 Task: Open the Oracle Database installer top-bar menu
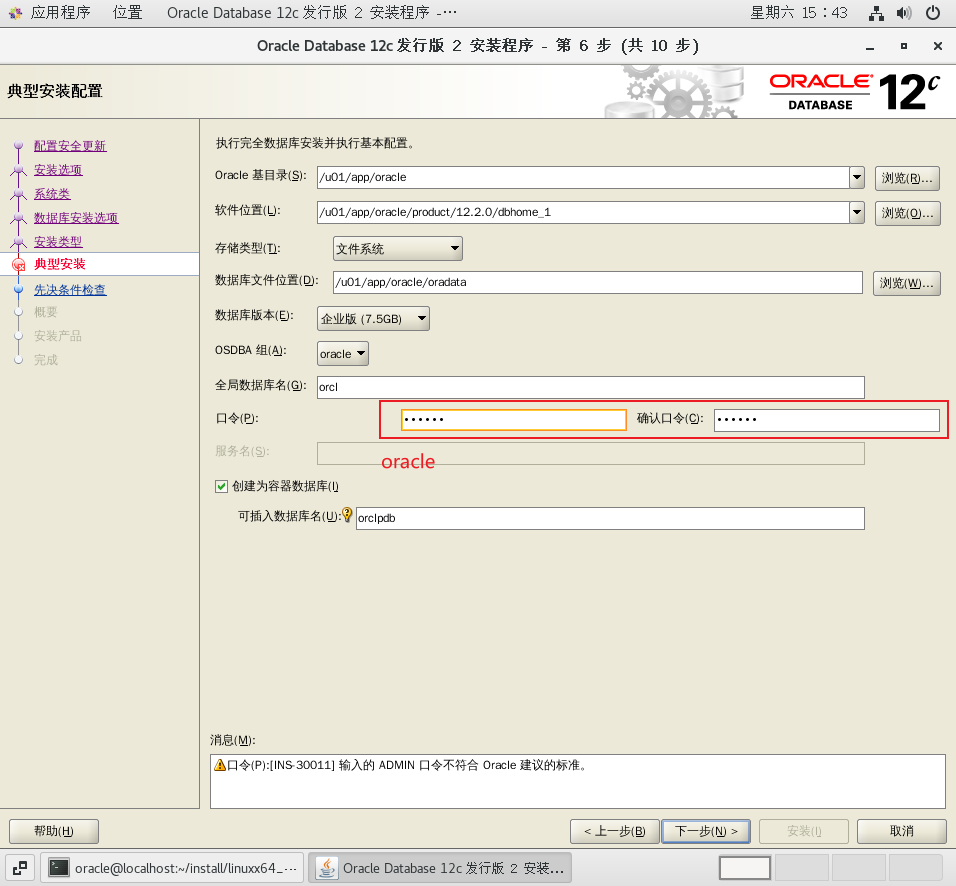click(x=312, y=13)
